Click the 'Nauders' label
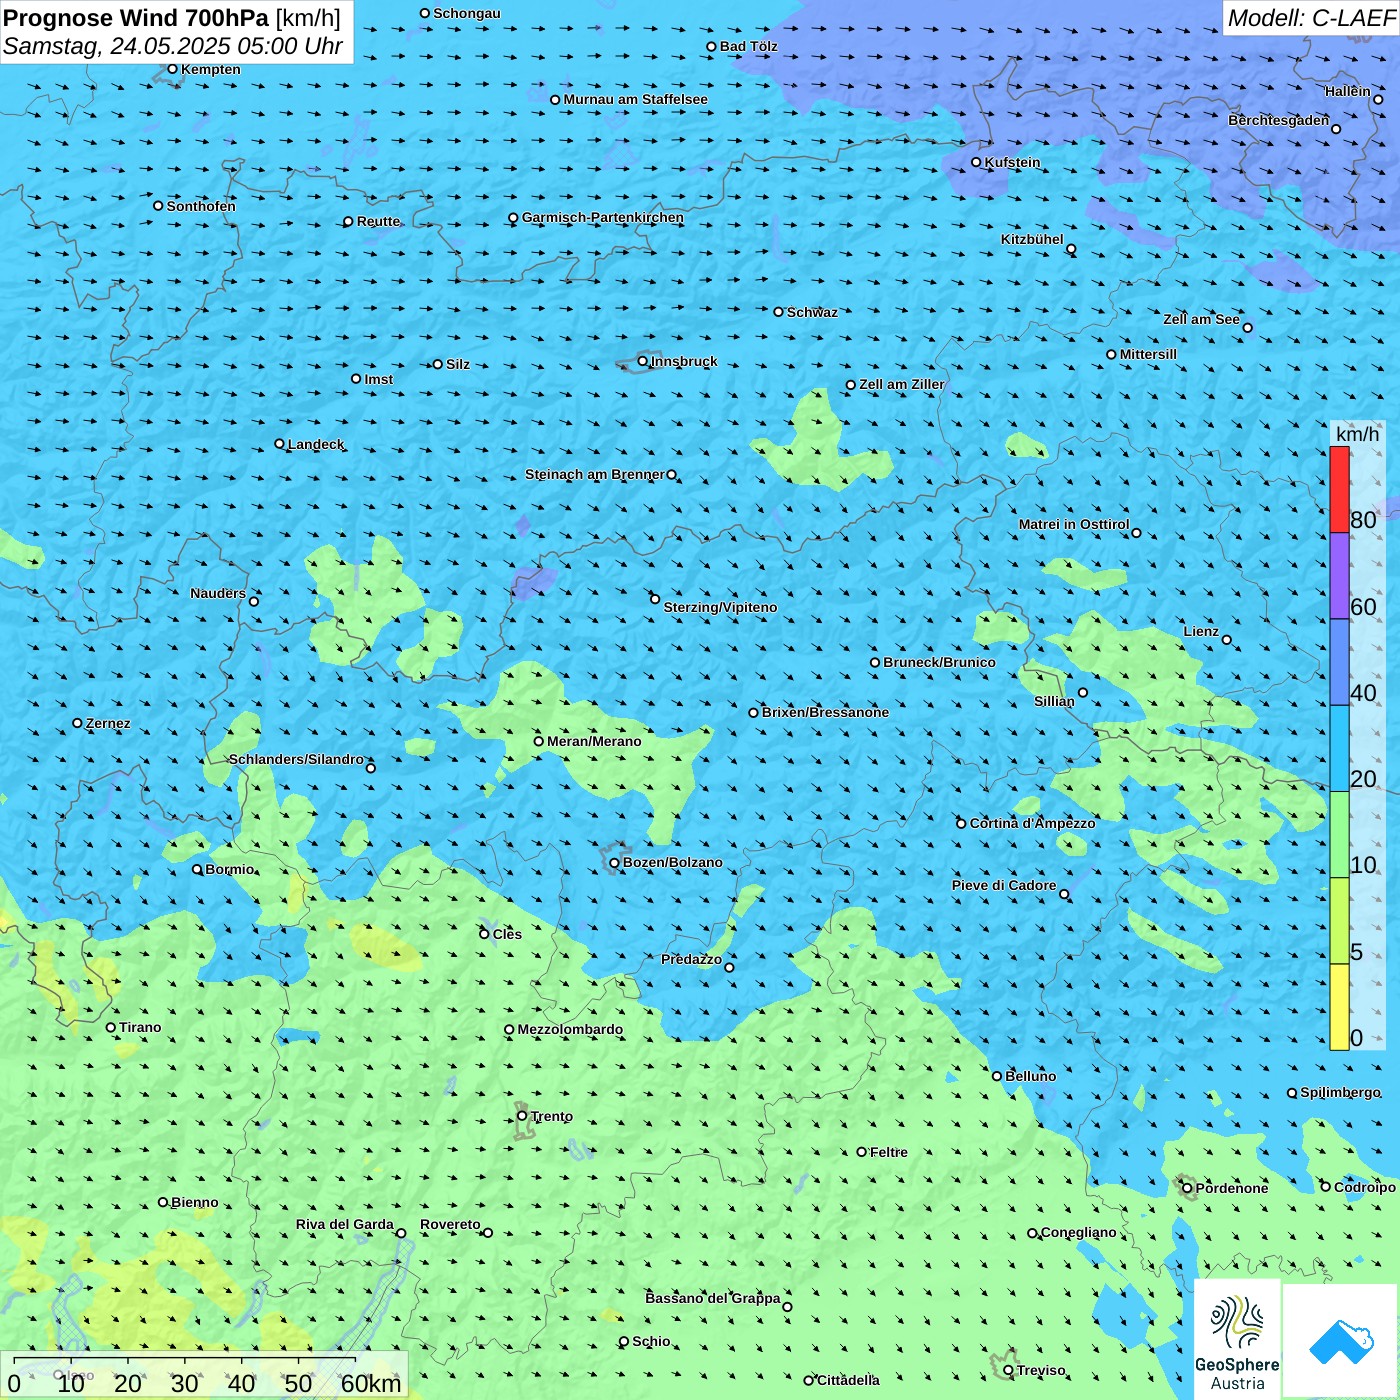The width and height of the screenshot is (1400, 1400). [218, 593]
